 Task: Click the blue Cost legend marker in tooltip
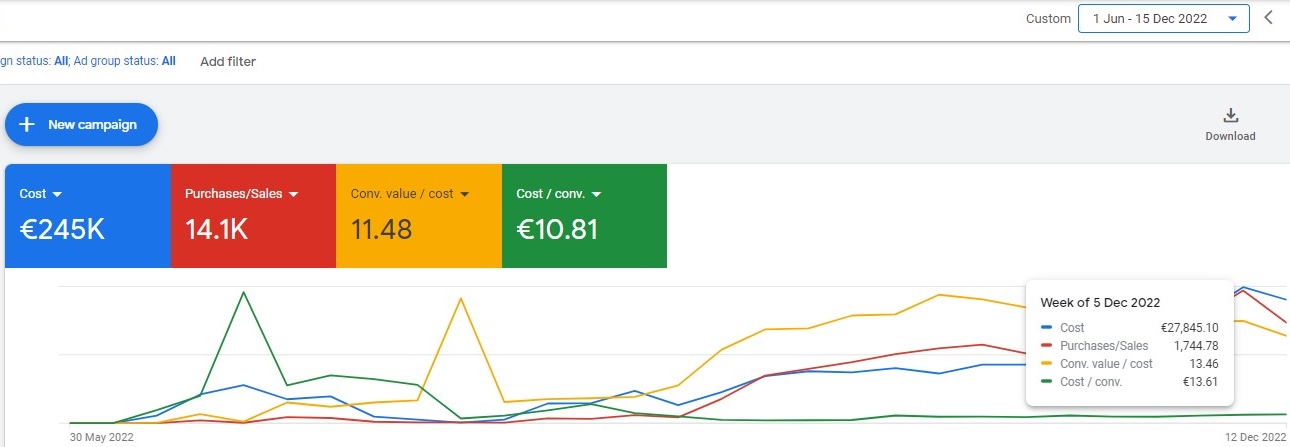click(x=1046, y=328)
